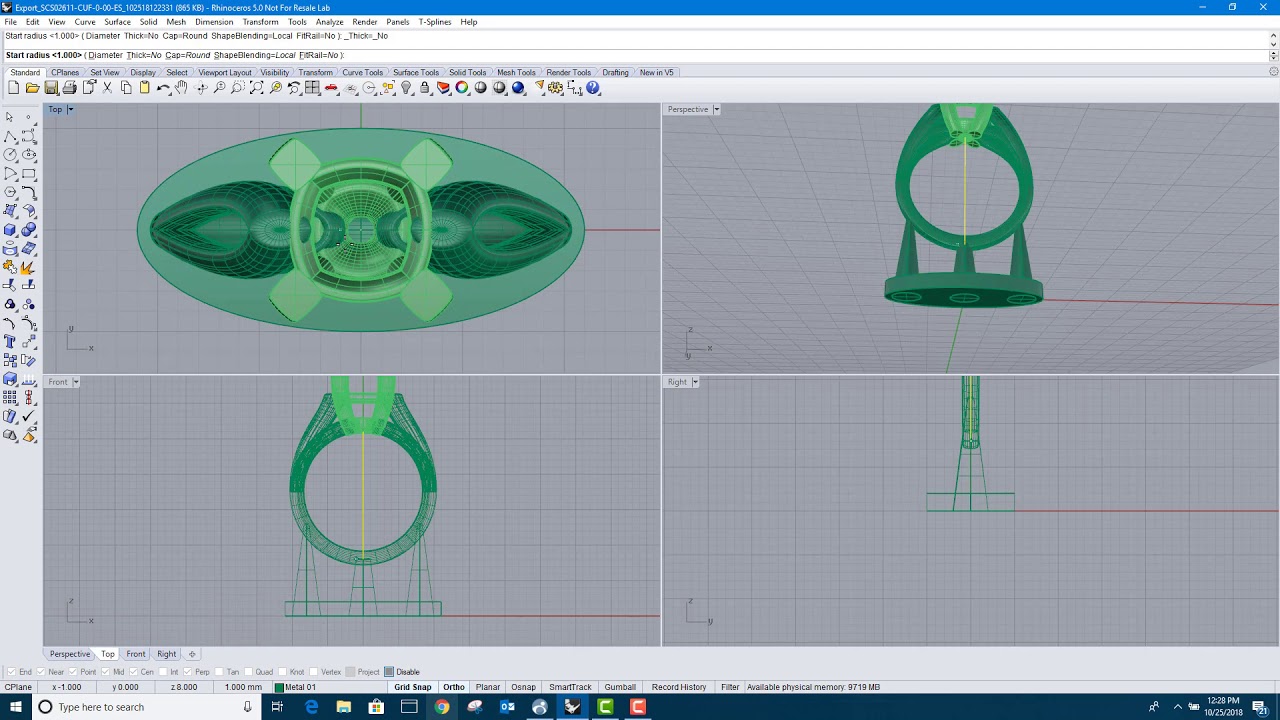Click the Zoom Extents icon
Image resolution: width=1280 pixels, height=720 pixels.
[x=256, y=88]
